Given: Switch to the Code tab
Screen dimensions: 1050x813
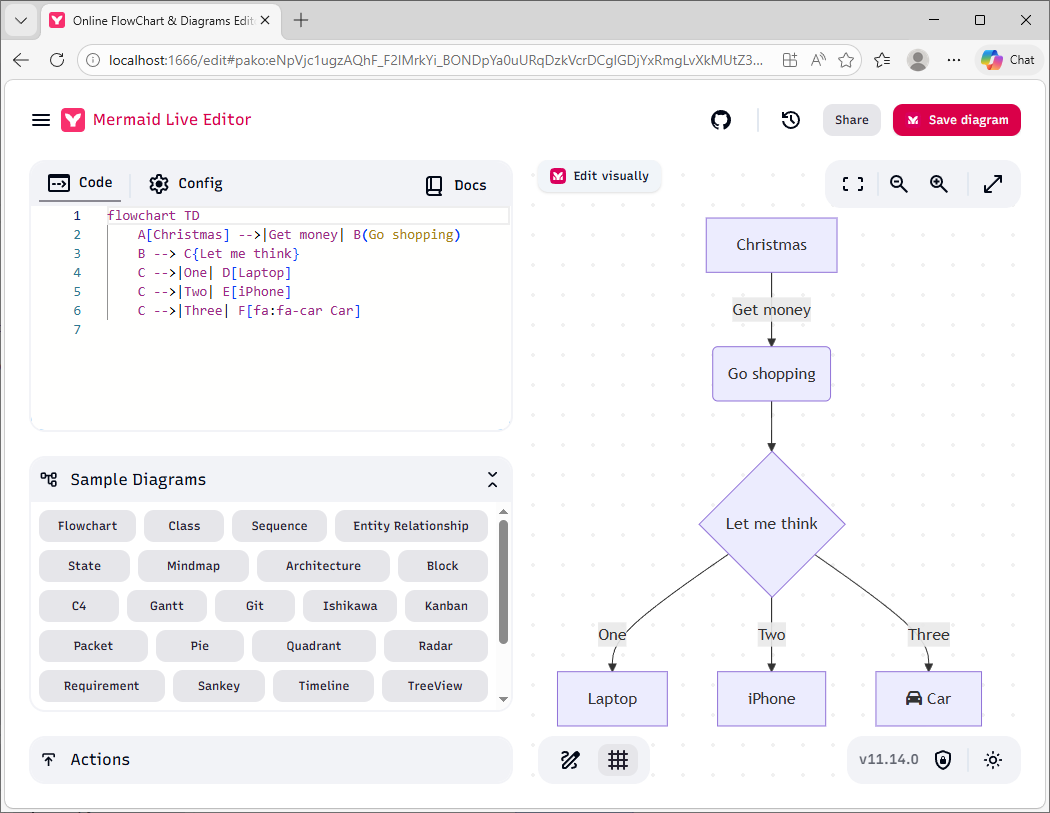Looking at the screenshot, I should coord(80,183).
